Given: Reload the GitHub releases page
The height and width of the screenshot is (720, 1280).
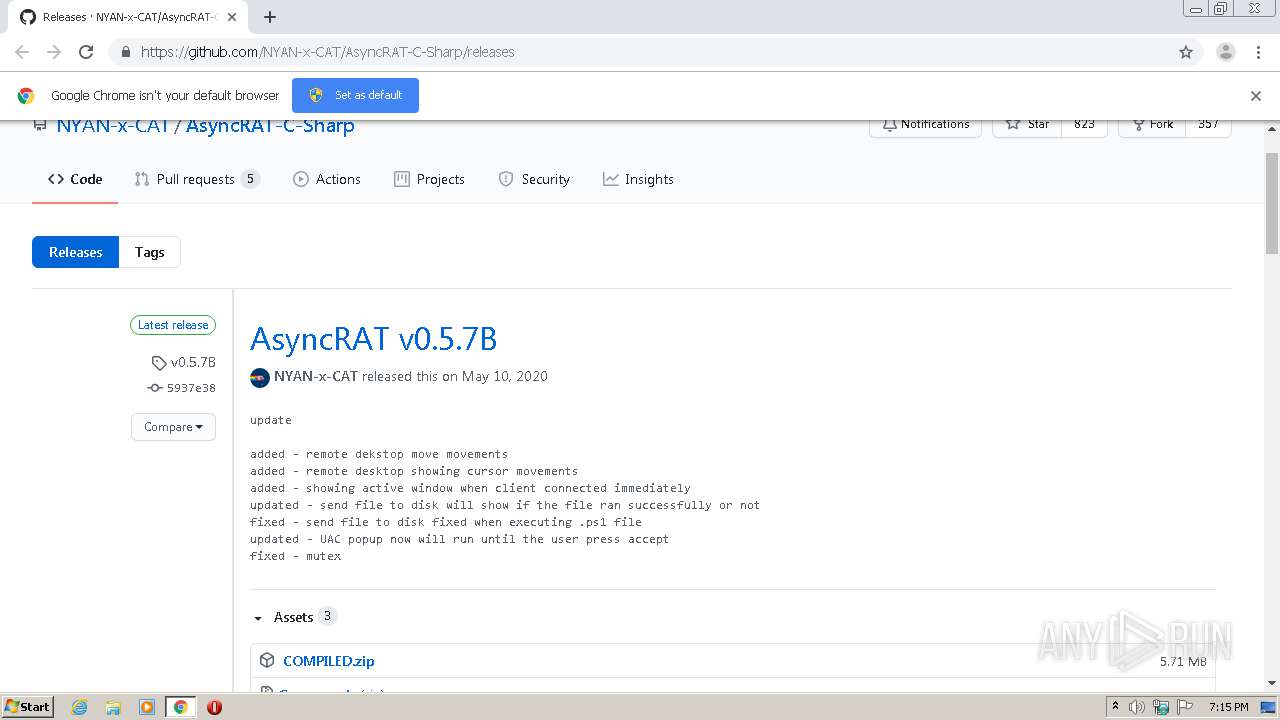Looking at the screenshot, I should 86,52.
